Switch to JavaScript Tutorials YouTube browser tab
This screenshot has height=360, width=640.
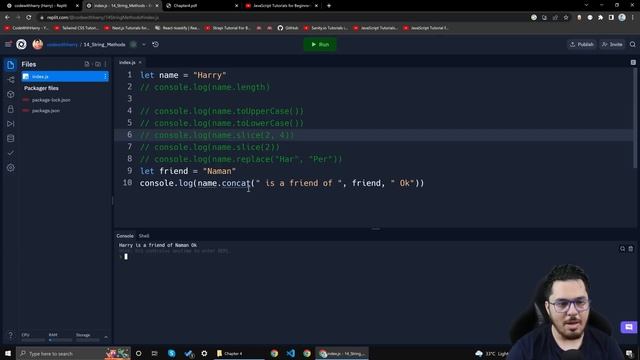click(x=282, y=6)
